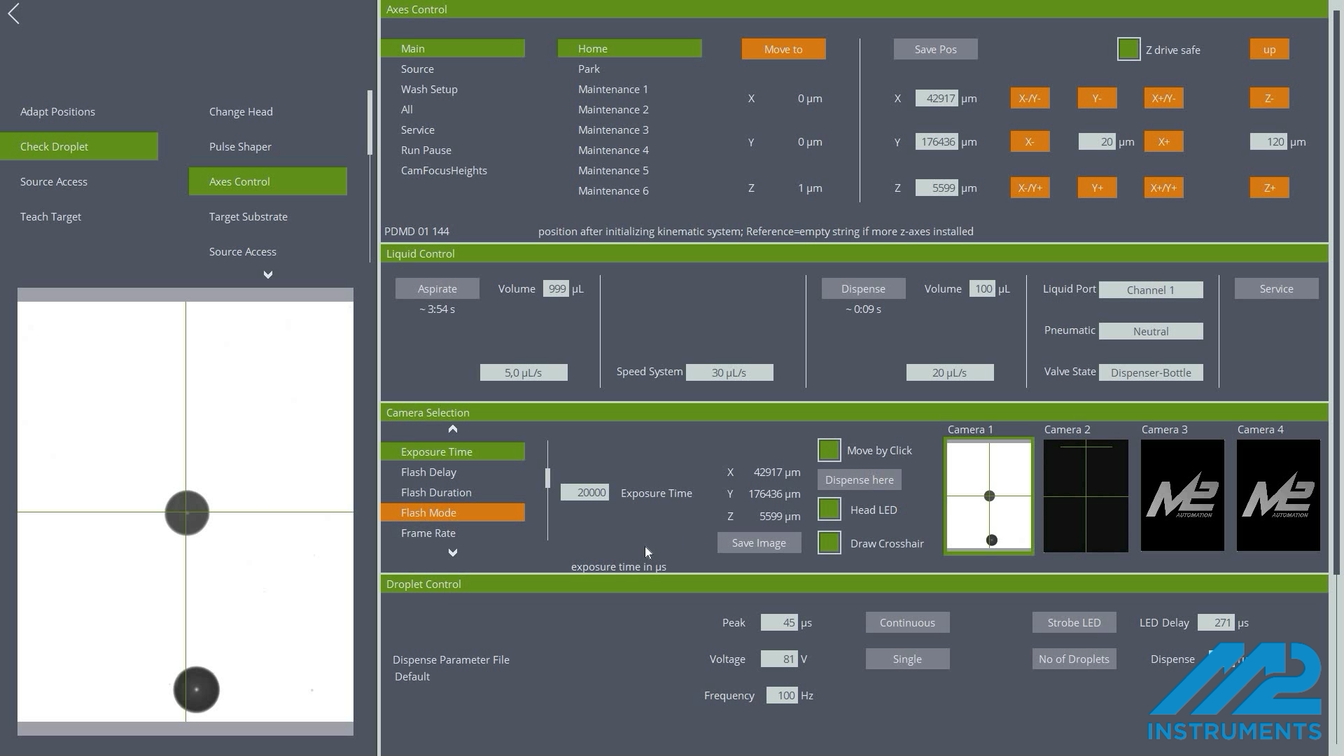Click the Move to button
This screenshot has width=1344, height=756.
tap(783, 49)
